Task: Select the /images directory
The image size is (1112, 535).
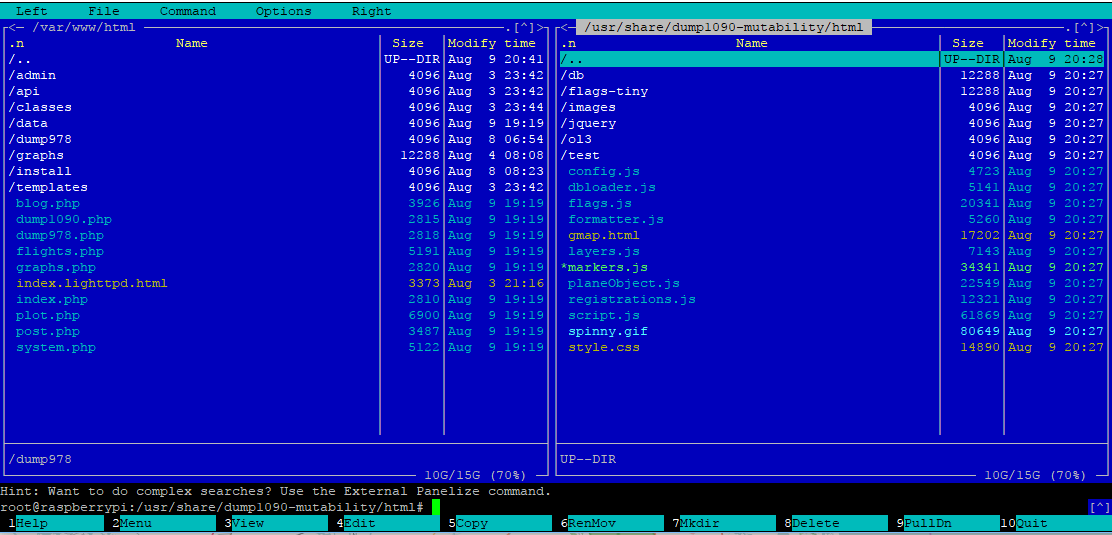Action: point(832,107)
